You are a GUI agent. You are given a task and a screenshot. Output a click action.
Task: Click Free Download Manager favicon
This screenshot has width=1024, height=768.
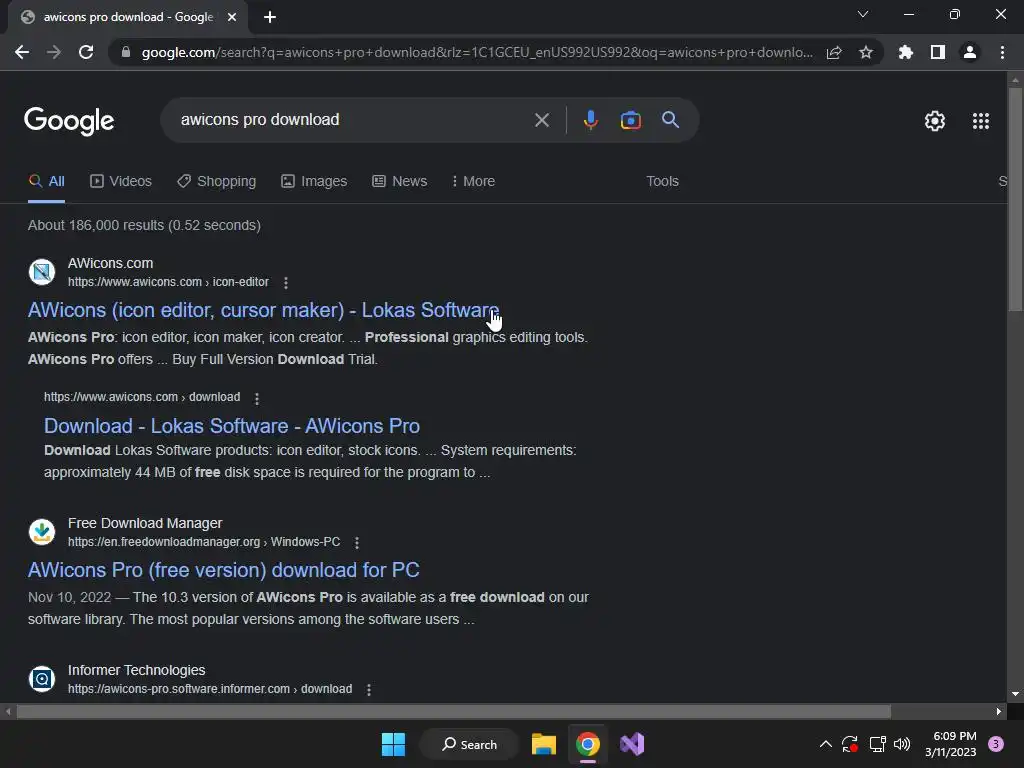(42, 532)
